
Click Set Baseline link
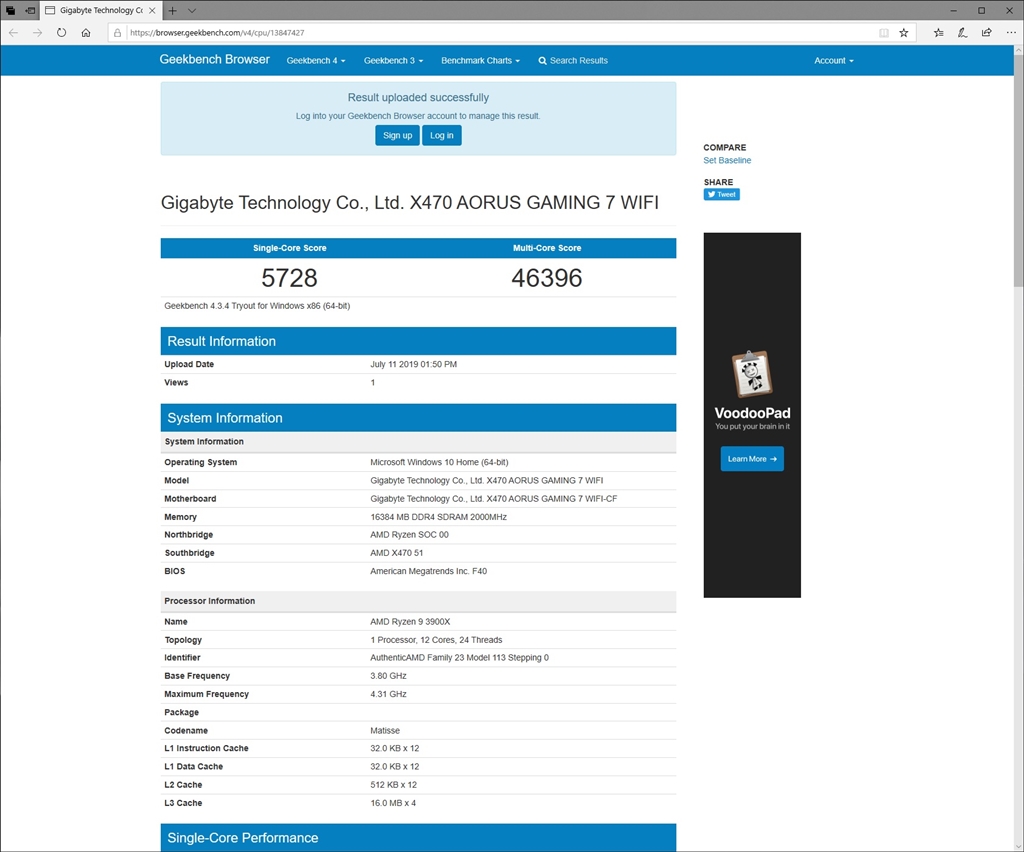[727, 160]
